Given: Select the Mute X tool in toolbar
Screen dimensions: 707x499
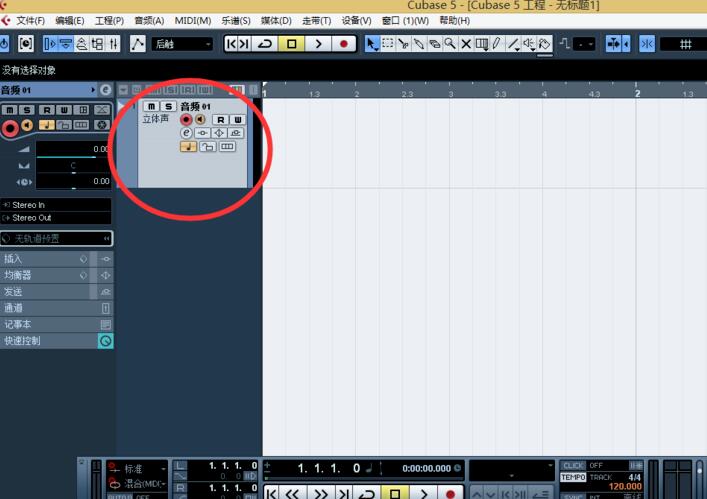Looking at the screenshot, I should click(466, 44).
